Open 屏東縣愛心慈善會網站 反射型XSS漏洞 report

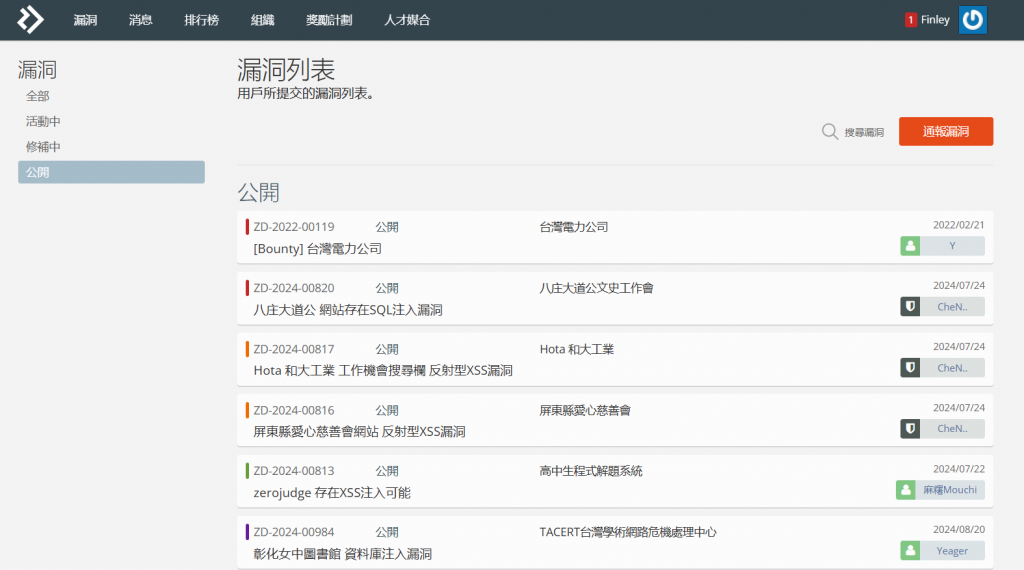[x=359, y=432]
